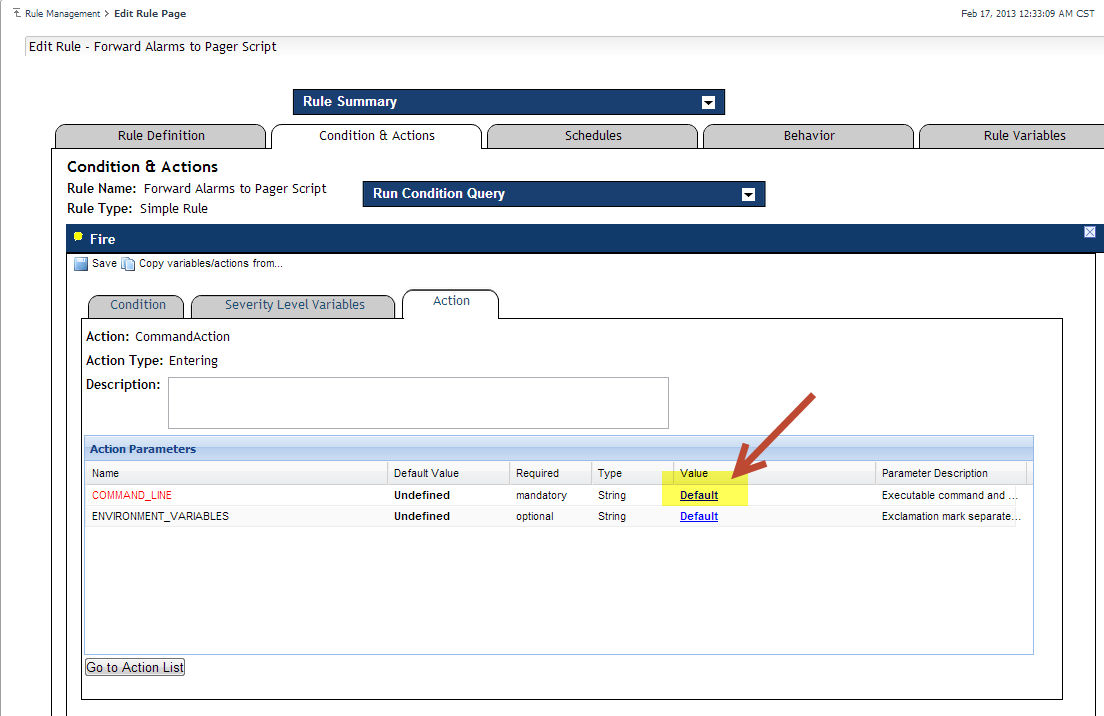Click Default link for ENVIRONMENT_VARIABLES
This screenshot has height=716, width=1104.
pyautogui.click(x=699, y=516)
